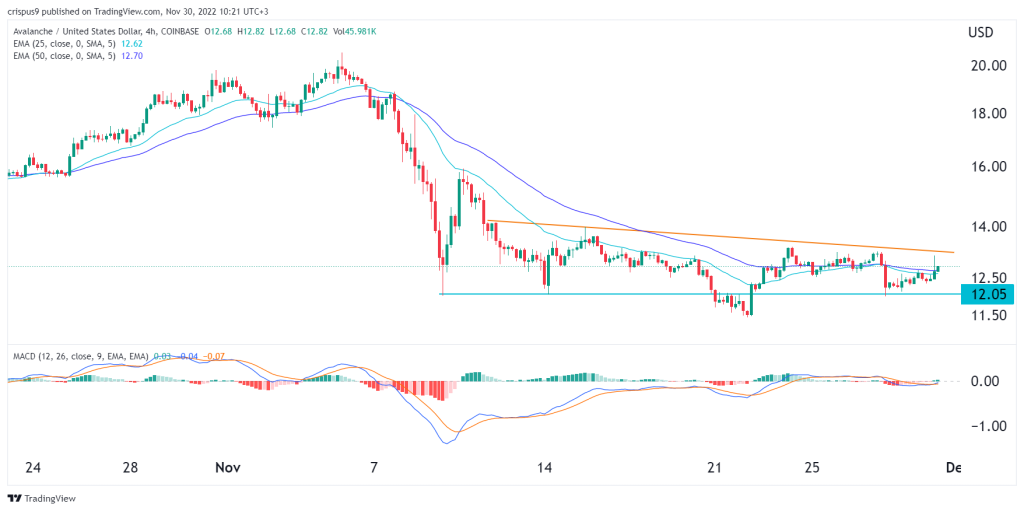Click the date label 24 on time axis

[33, 468]
